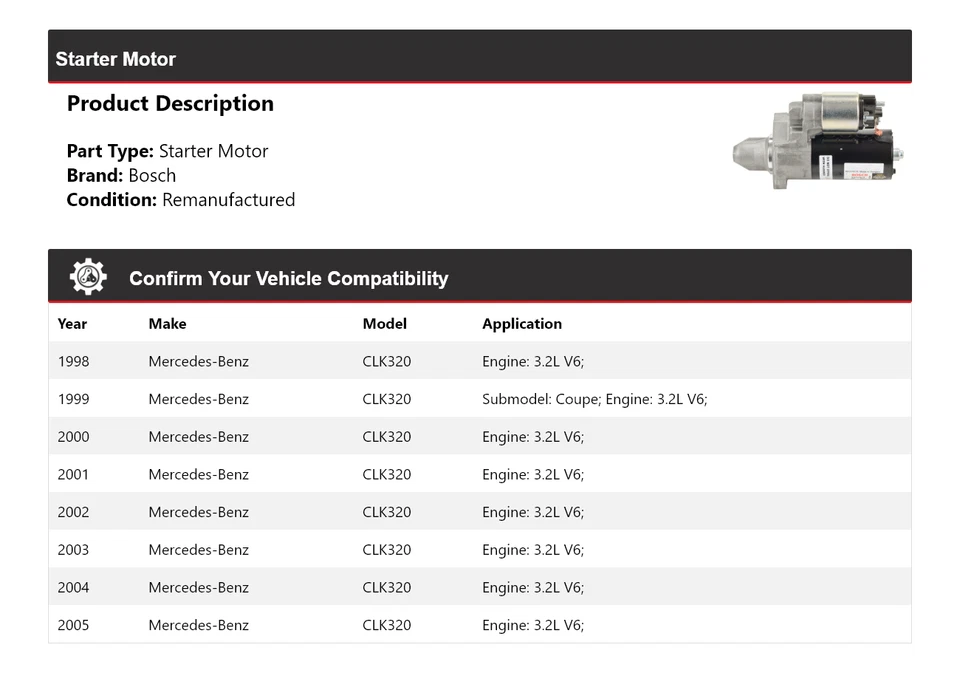960x673 pixels.
Task: Click the Application column header
Action: point(521,324)
